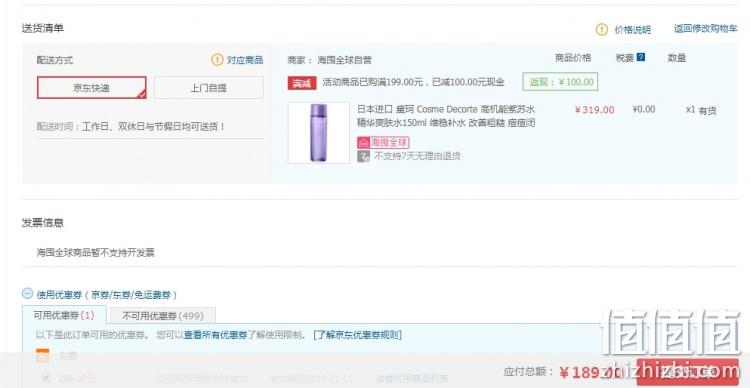Switch to 不可用优惠券(499) tab
The height and width of the screenshot is (388, 750).
click(x=163, y=315)
